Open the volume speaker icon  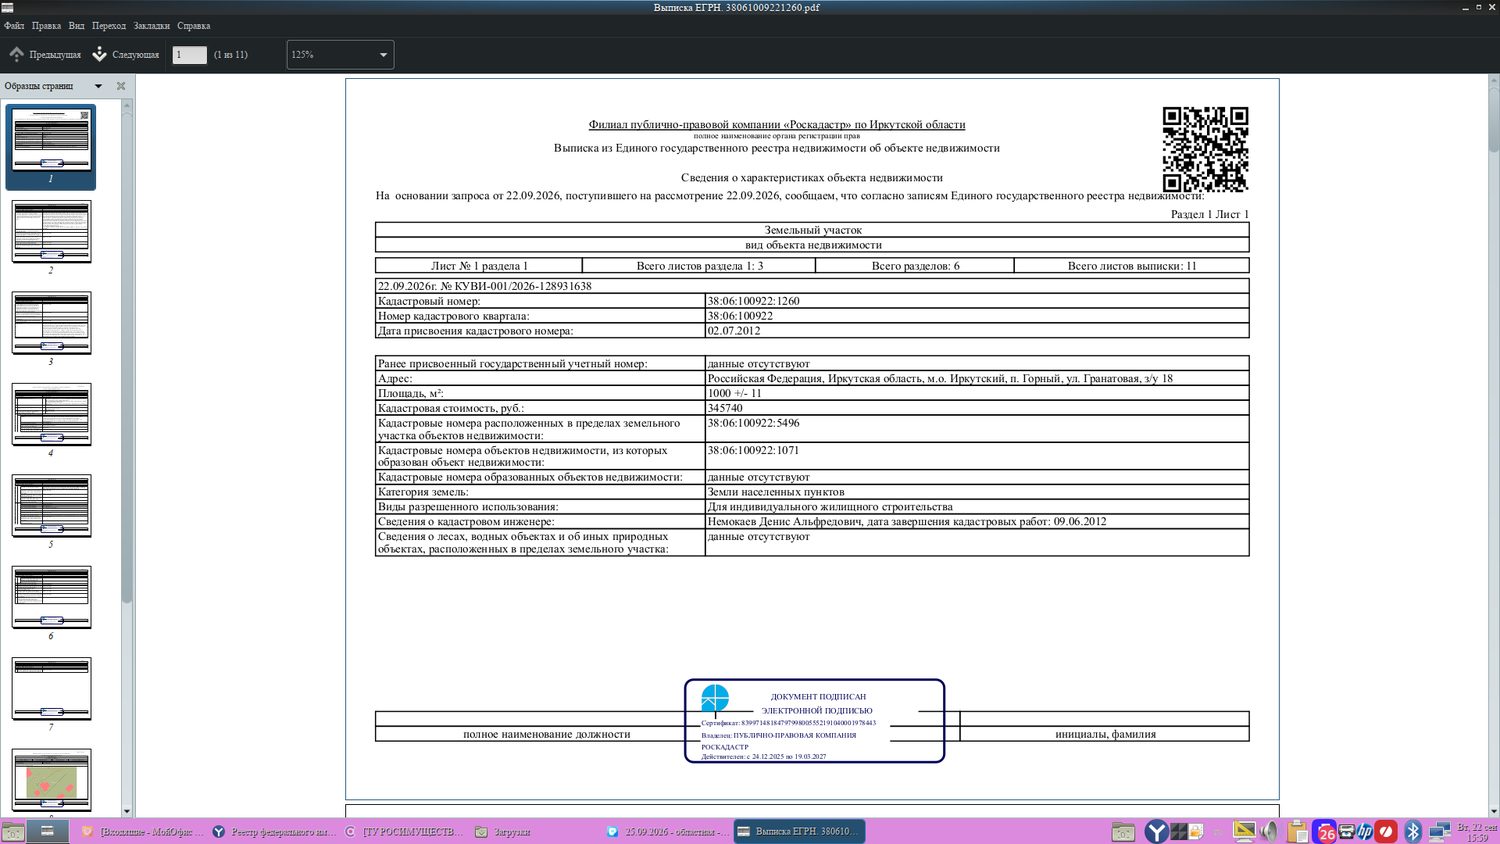[x=1269, y=831]
